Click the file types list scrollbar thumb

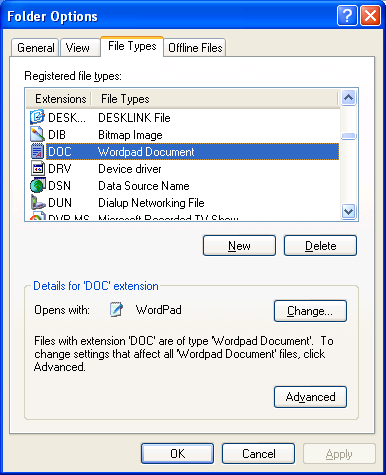349,136
